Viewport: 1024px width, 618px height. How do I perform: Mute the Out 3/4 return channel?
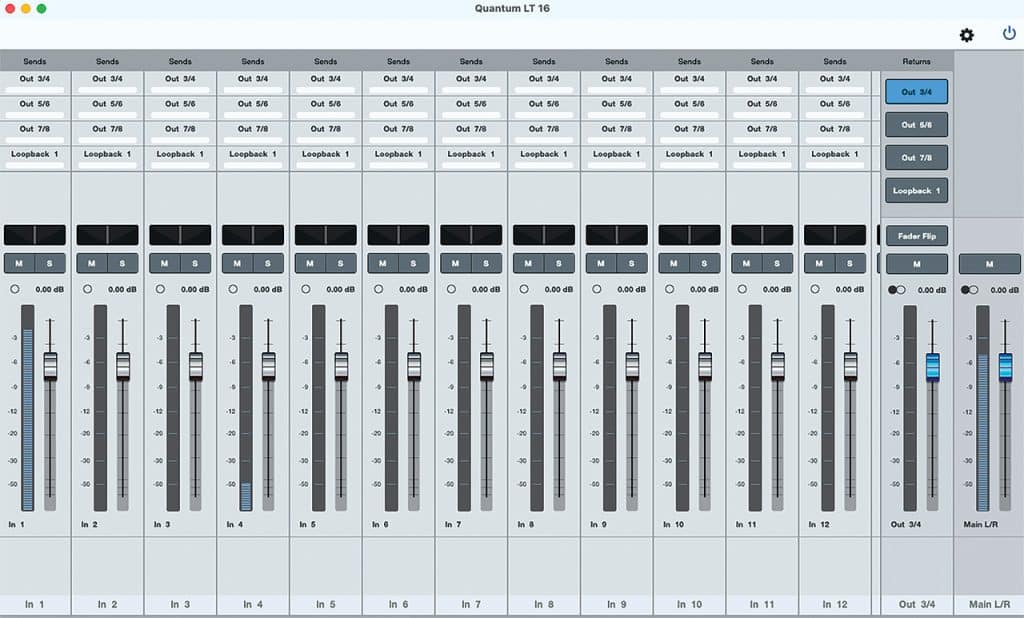point(917,264)
